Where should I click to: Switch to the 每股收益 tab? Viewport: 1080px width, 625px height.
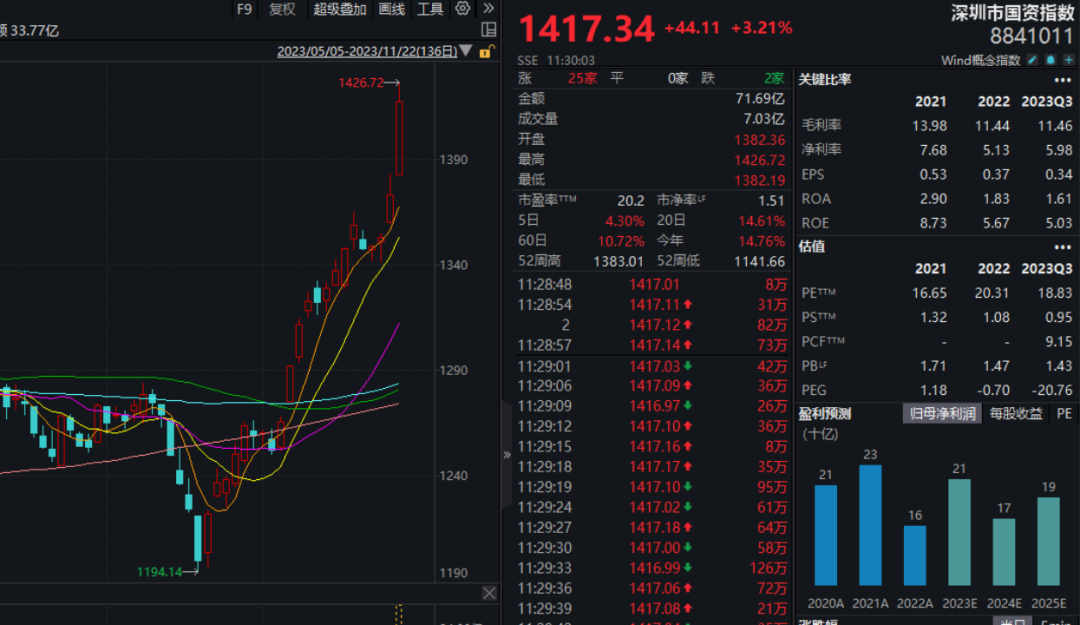[x=1015, y=412]
